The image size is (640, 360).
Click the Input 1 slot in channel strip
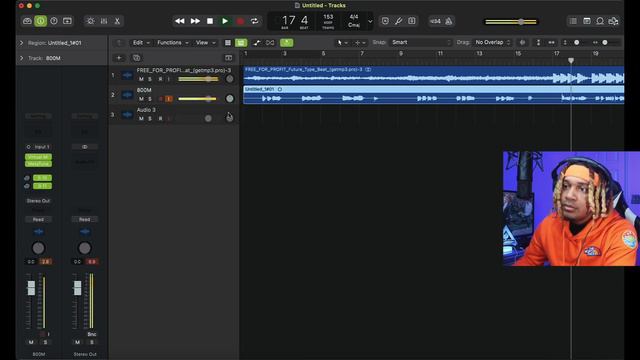[x=38, y=147]
